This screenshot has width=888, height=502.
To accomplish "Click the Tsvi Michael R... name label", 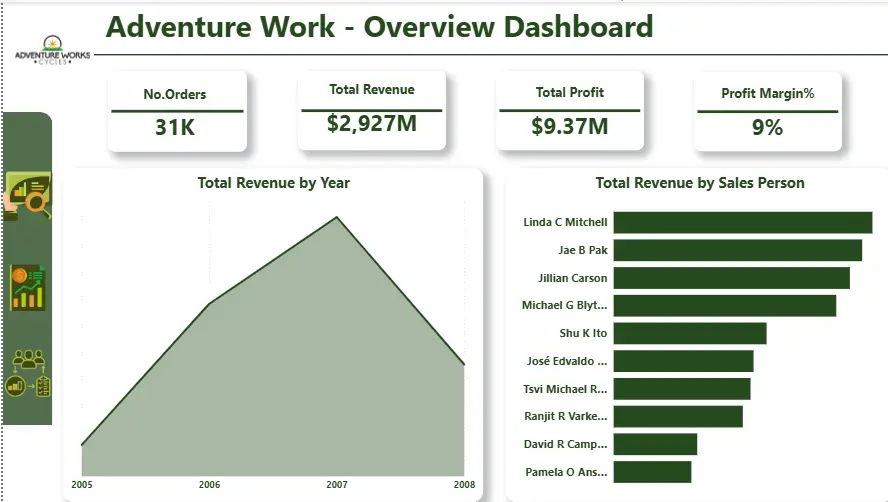I will point(565,389).
